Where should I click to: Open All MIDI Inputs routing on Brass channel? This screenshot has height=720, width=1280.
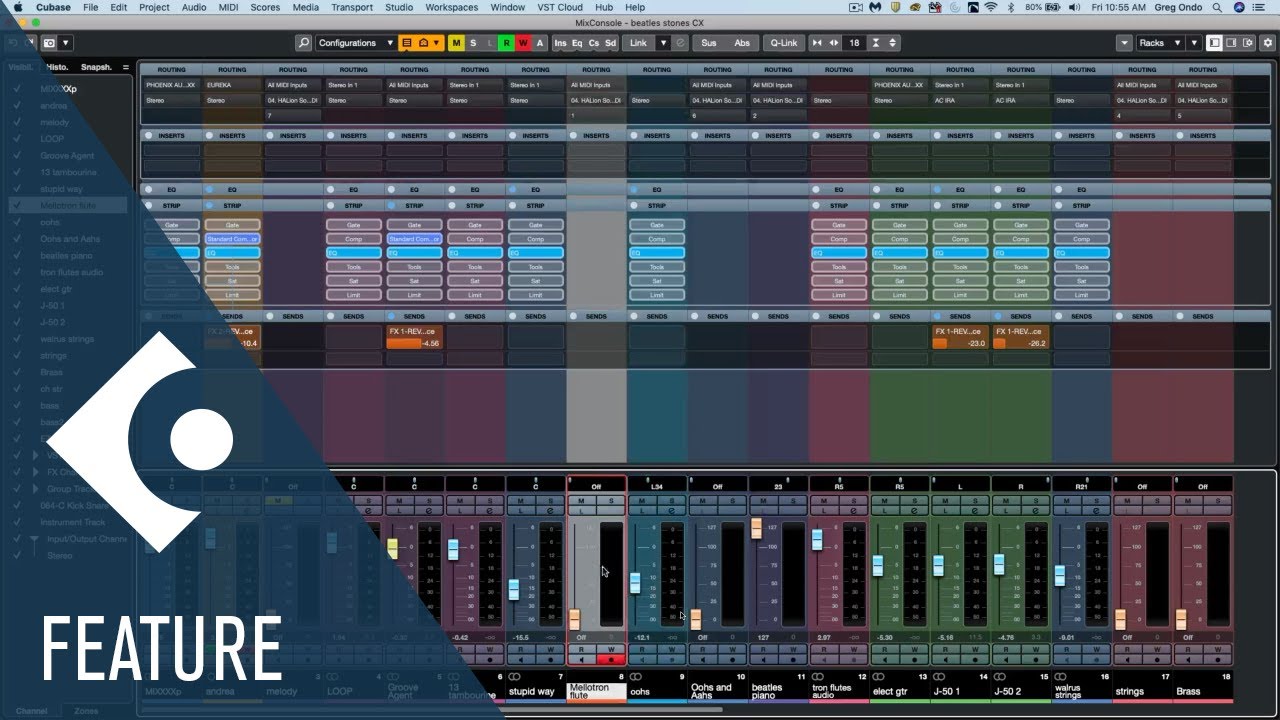(1203, 85)
